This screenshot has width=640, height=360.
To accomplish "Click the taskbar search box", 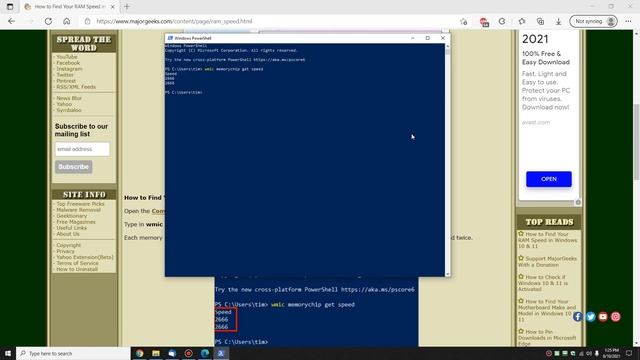I will (73, 353).
